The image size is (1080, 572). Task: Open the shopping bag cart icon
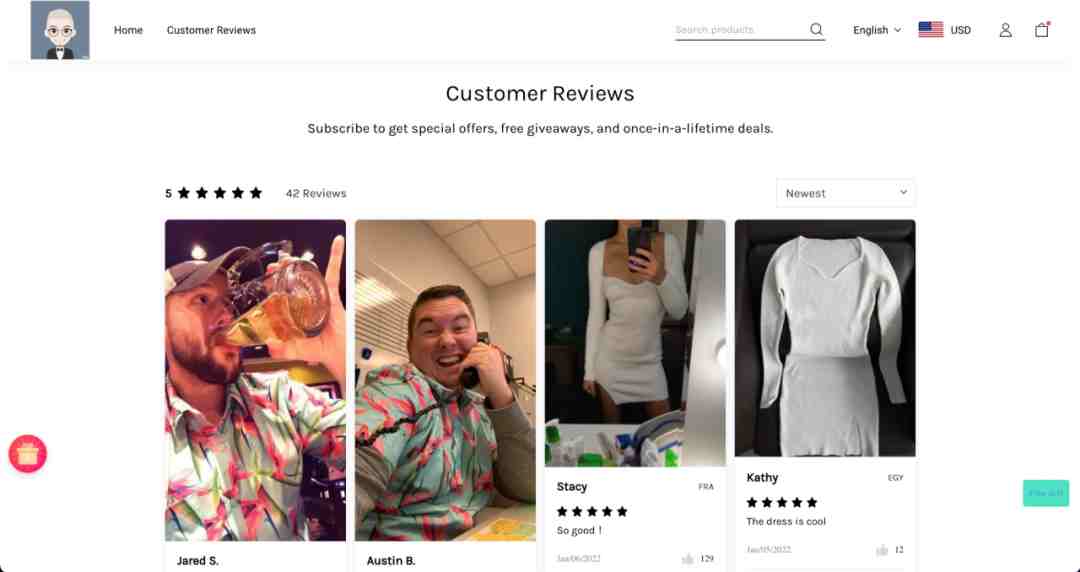1041,30
